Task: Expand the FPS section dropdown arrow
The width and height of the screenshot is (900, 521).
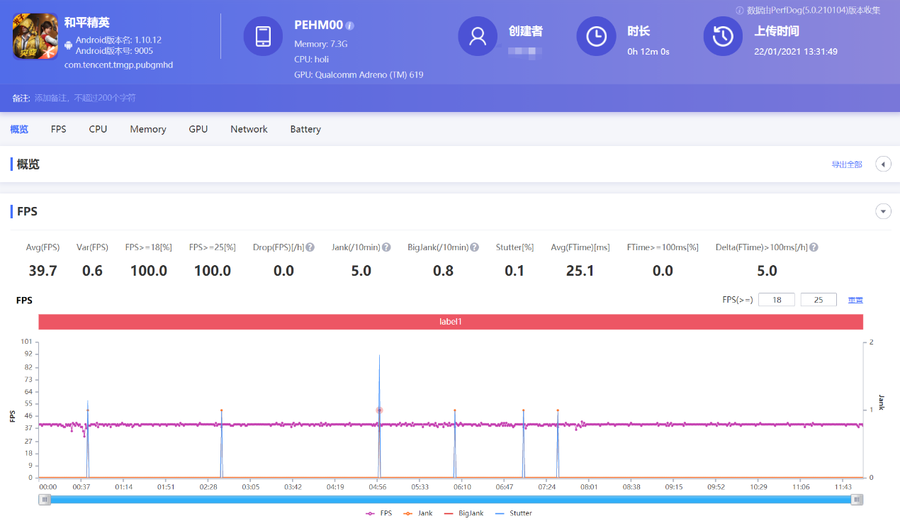Action: [x=883, y=211]
